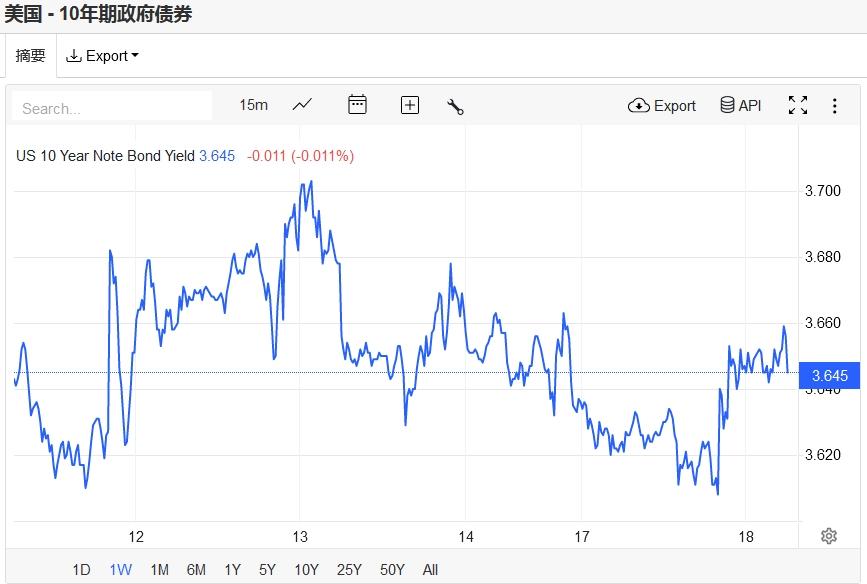Switch to the 摘要 tab
Screen dimensions: 867x584
coord(30,56)
